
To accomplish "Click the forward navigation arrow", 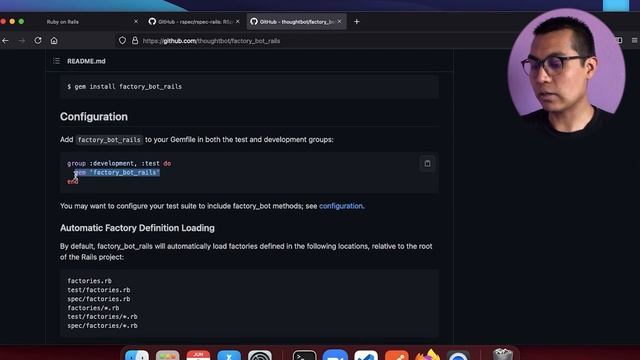I will click(x=22, y=40).
